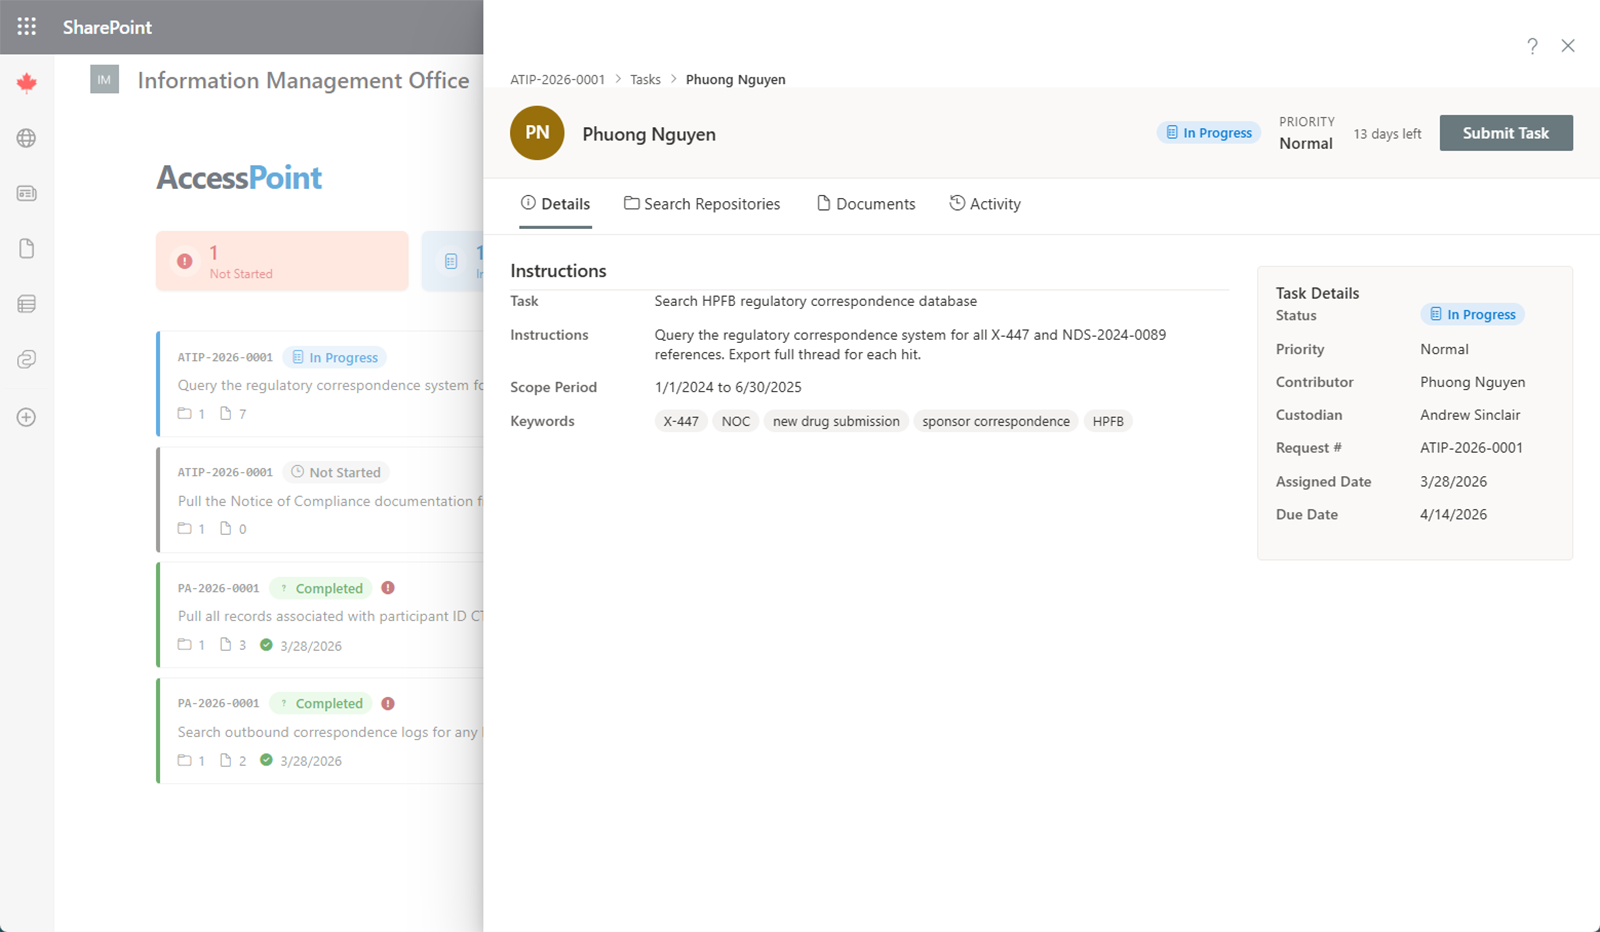This screenshot has height=932, width=1600.
Task: Select the database icon in the sidebar
Action: pos(26,303)
